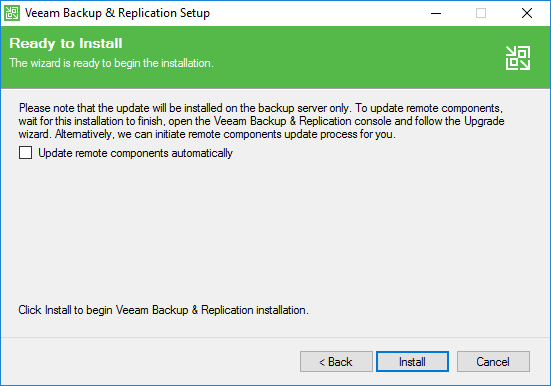
Task: Click the greyed-out maximize button
Action: (x=481, y=13)
